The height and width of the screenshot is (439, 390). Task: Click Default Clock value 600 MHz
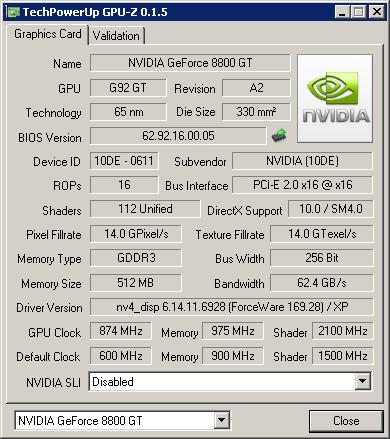(121, 356)
